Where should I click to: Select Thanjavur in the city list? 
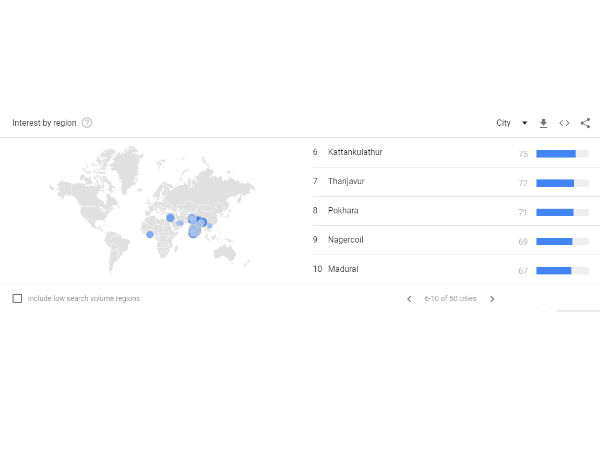(x=346, y=181)
